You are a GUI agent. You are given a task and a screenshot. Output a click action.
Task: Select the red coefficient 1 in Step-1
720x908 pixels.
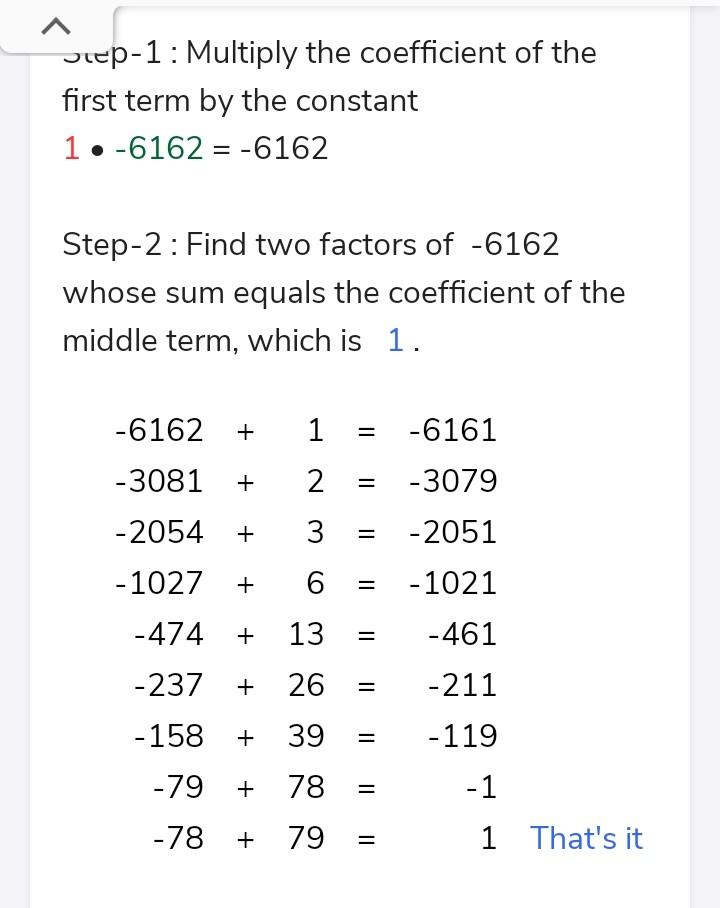(71, 149)
